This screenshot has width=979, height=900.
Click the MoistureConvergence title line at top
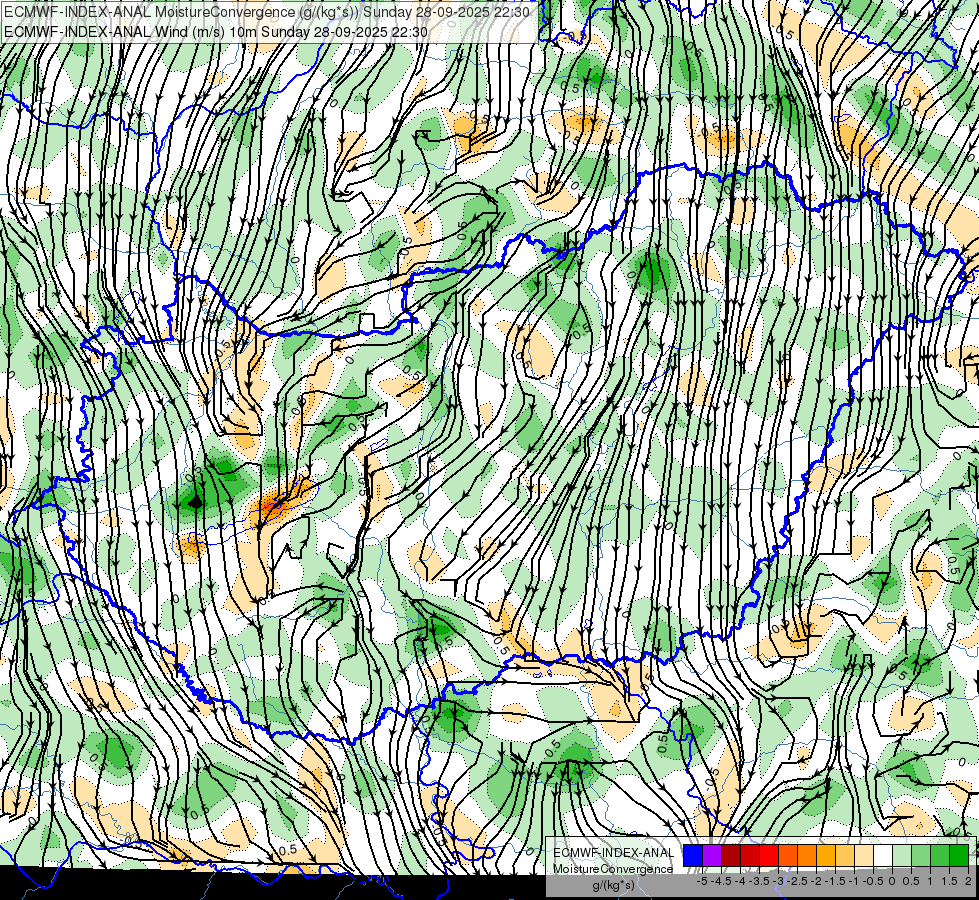(x=267, y=12)
